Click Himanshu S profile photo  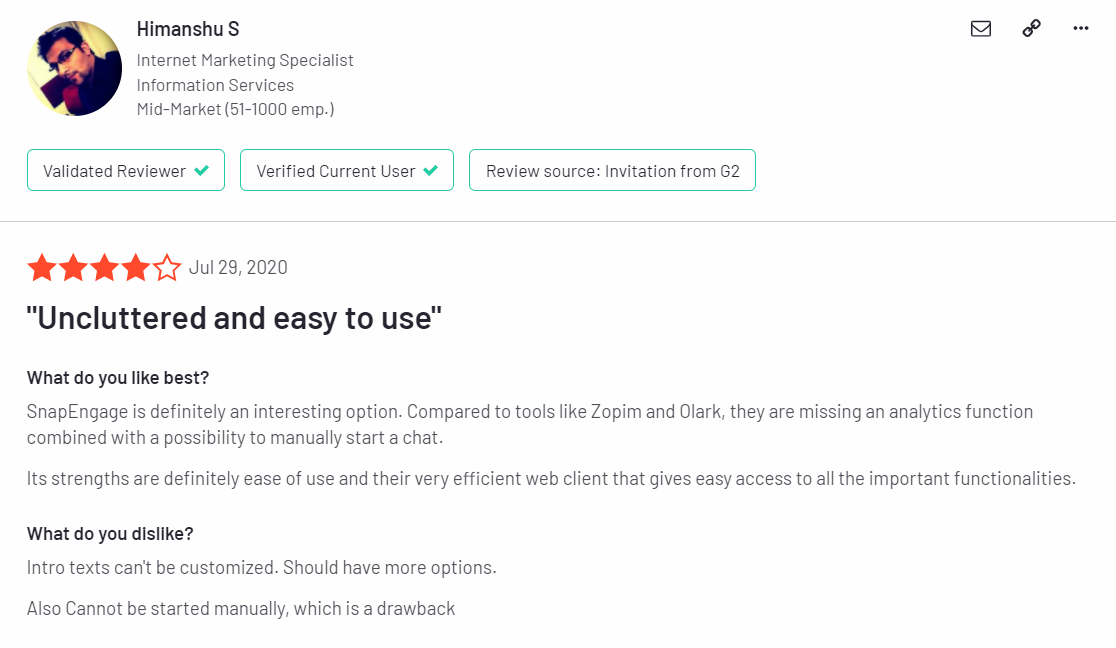[74, 68]
